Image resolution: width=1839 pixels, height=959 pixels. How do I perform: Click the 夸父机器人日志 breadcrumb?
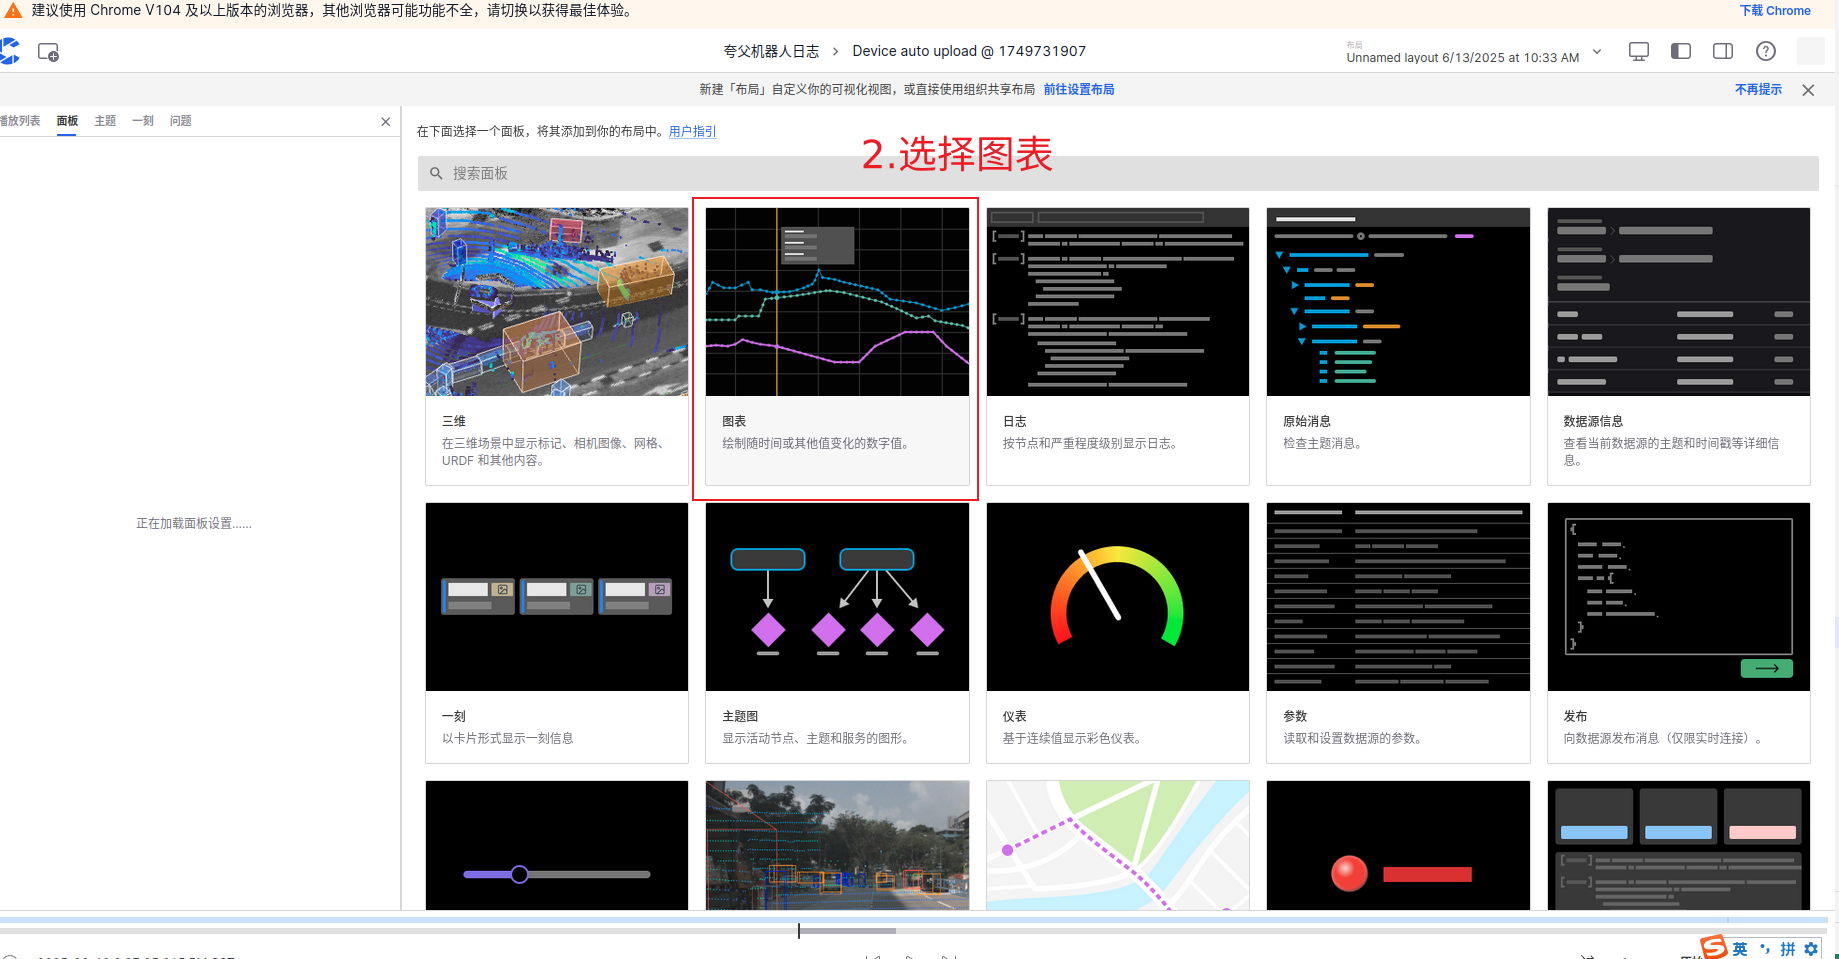click(771, 52)
